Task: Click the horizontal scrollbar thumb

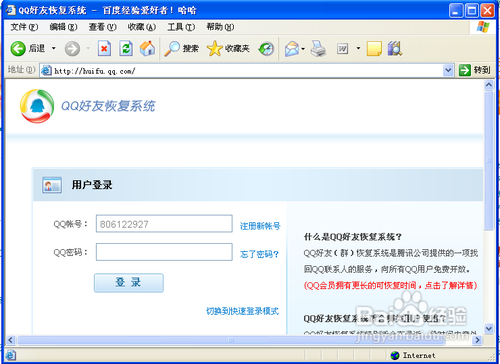Action: pos(231,340)
